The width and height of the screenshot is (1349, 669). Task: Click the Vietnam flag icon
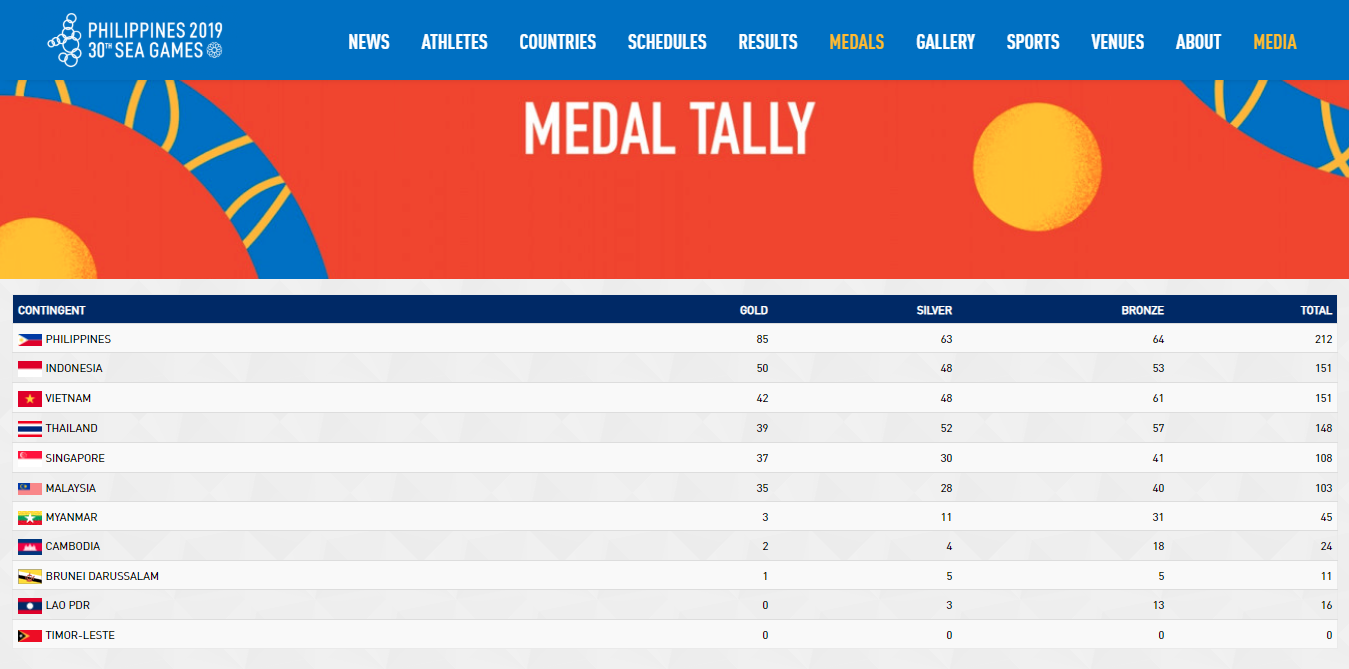pos(30,398)
